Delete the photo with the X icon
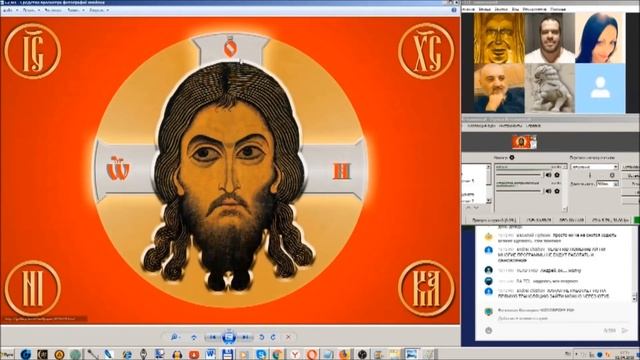This screenshot has height=360, width=640. tap(288, 337)
